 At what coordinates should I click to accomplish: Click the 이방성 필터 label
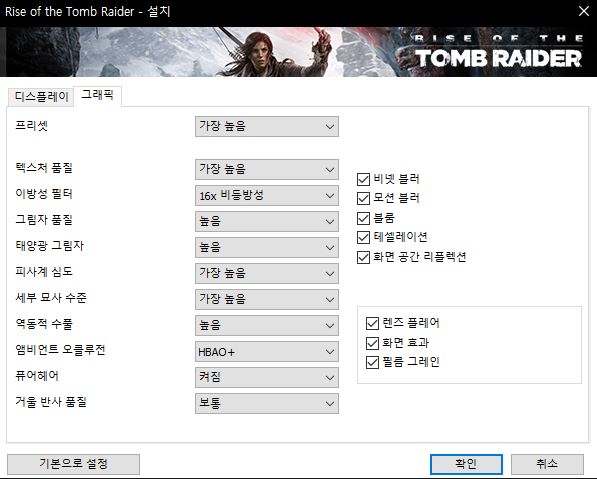point(44,194)
